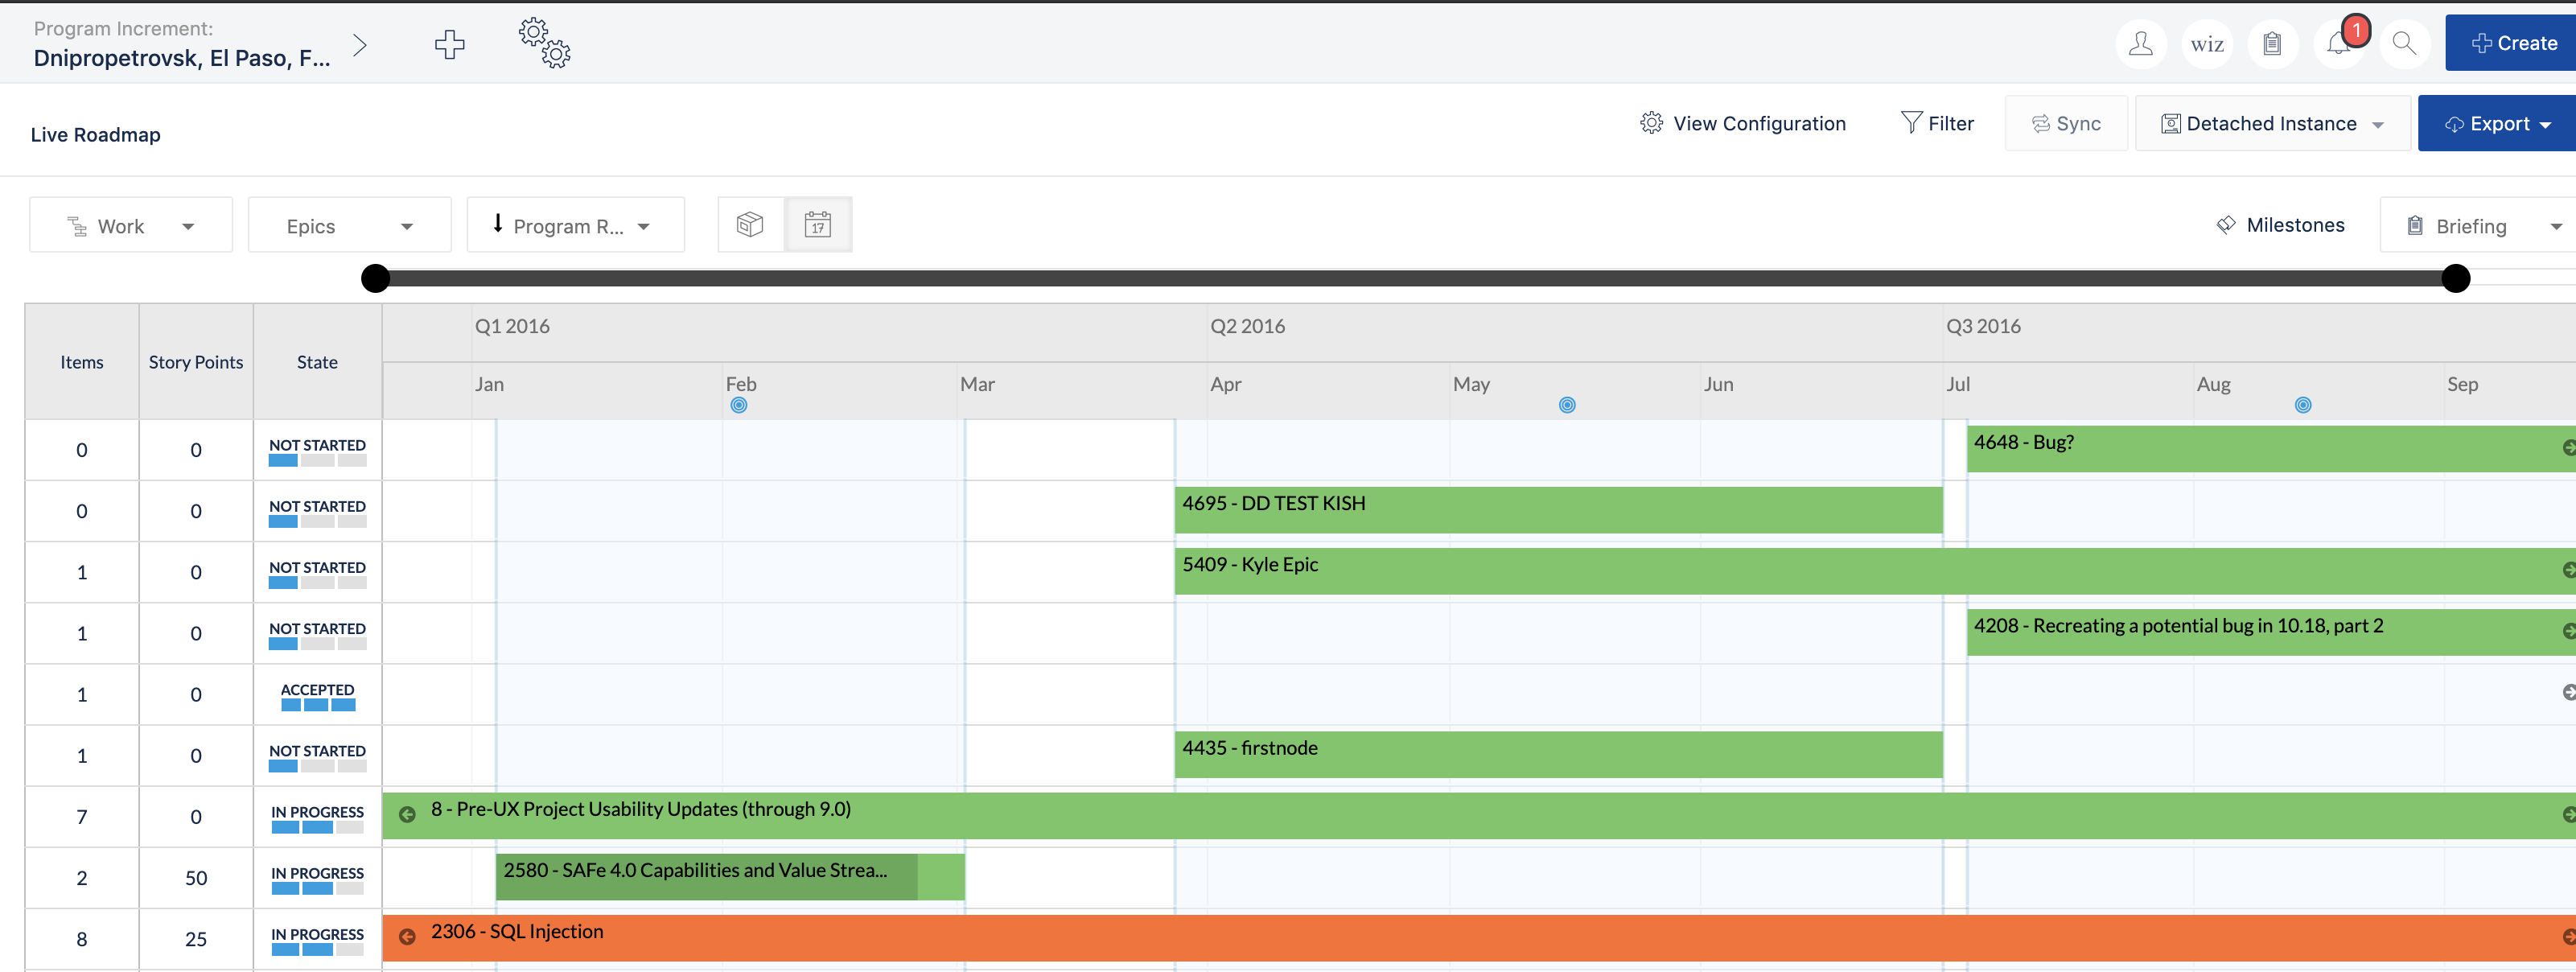
Task: Click the State column header
Action: click(317, 362)
